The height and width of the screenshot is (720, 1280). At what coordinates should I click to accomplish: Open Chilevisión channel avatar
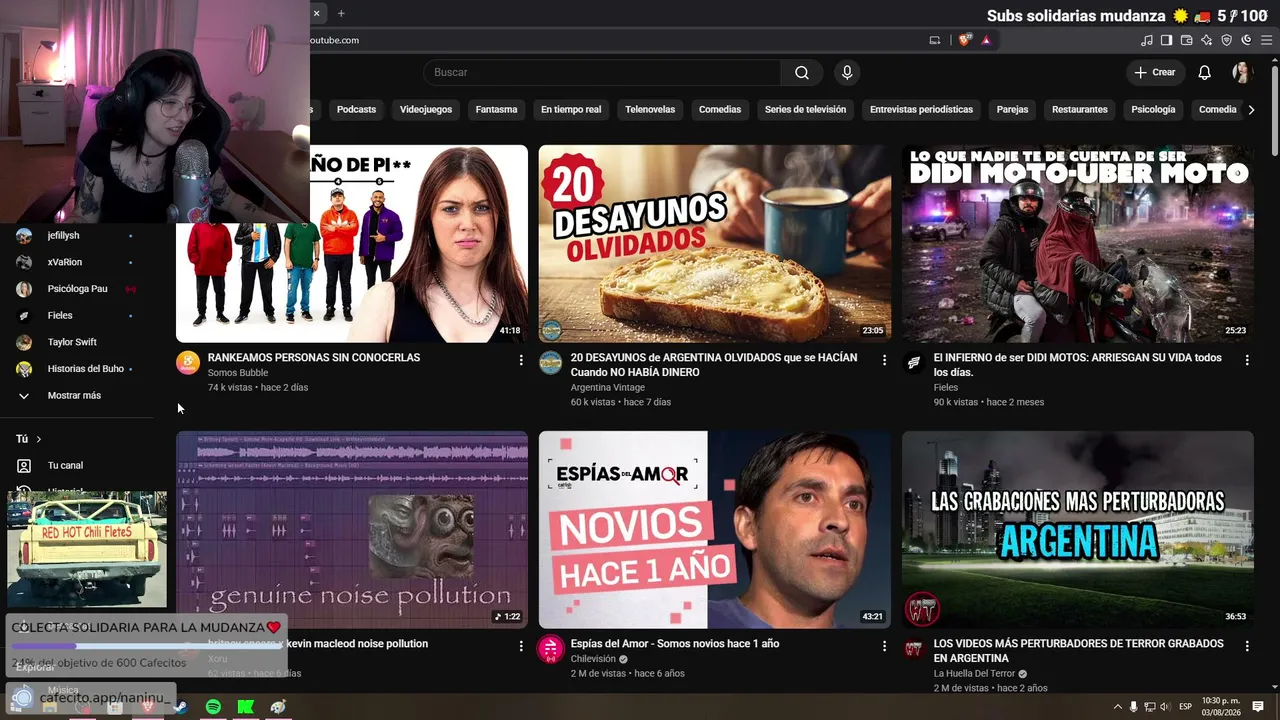pyautogui.click(x=551, y=649)
